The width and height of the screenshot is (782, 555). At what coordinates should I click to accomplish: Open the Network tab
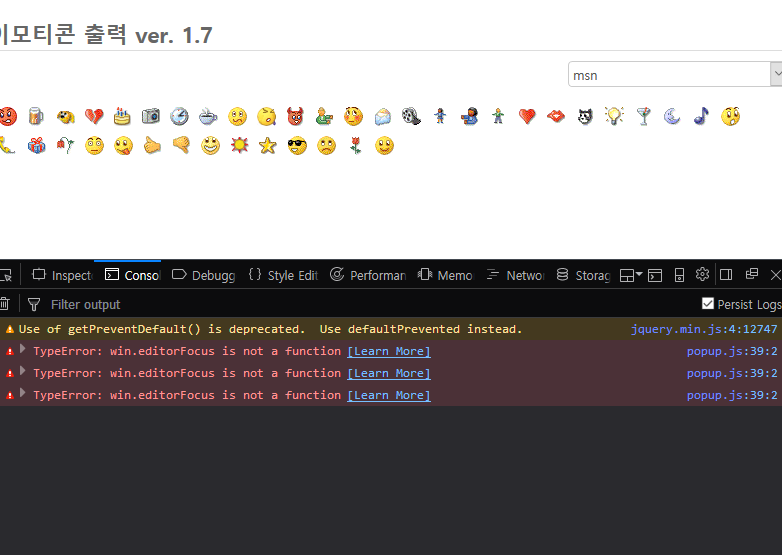[515, 275]
